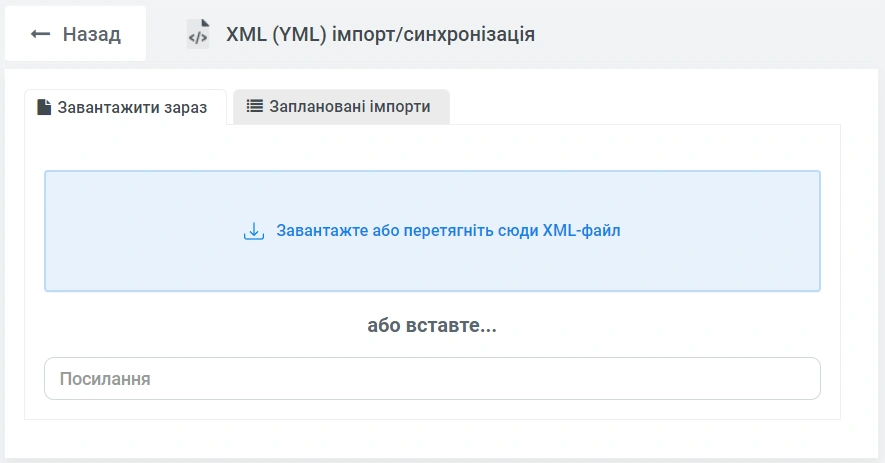This screenshot has height=463, width=885.
Task: Click the або вставте... label
Action: [432, 326]
